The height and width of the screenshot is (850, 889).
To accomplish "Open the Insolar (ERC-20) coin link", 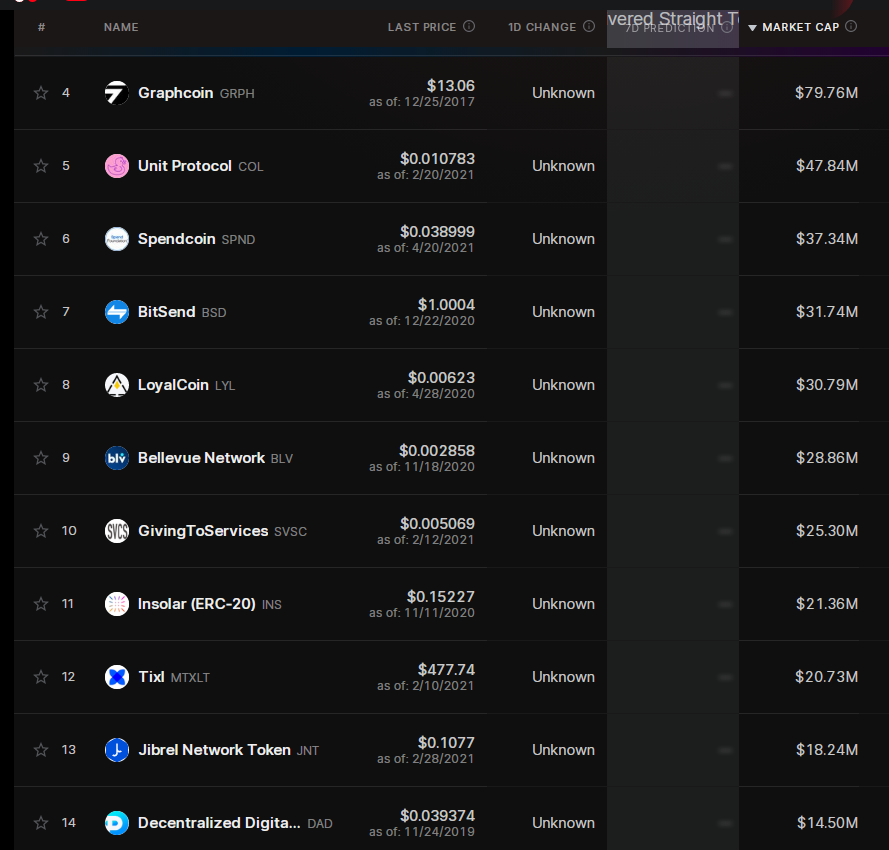I will pyautogui.click(x=196, y=604).
